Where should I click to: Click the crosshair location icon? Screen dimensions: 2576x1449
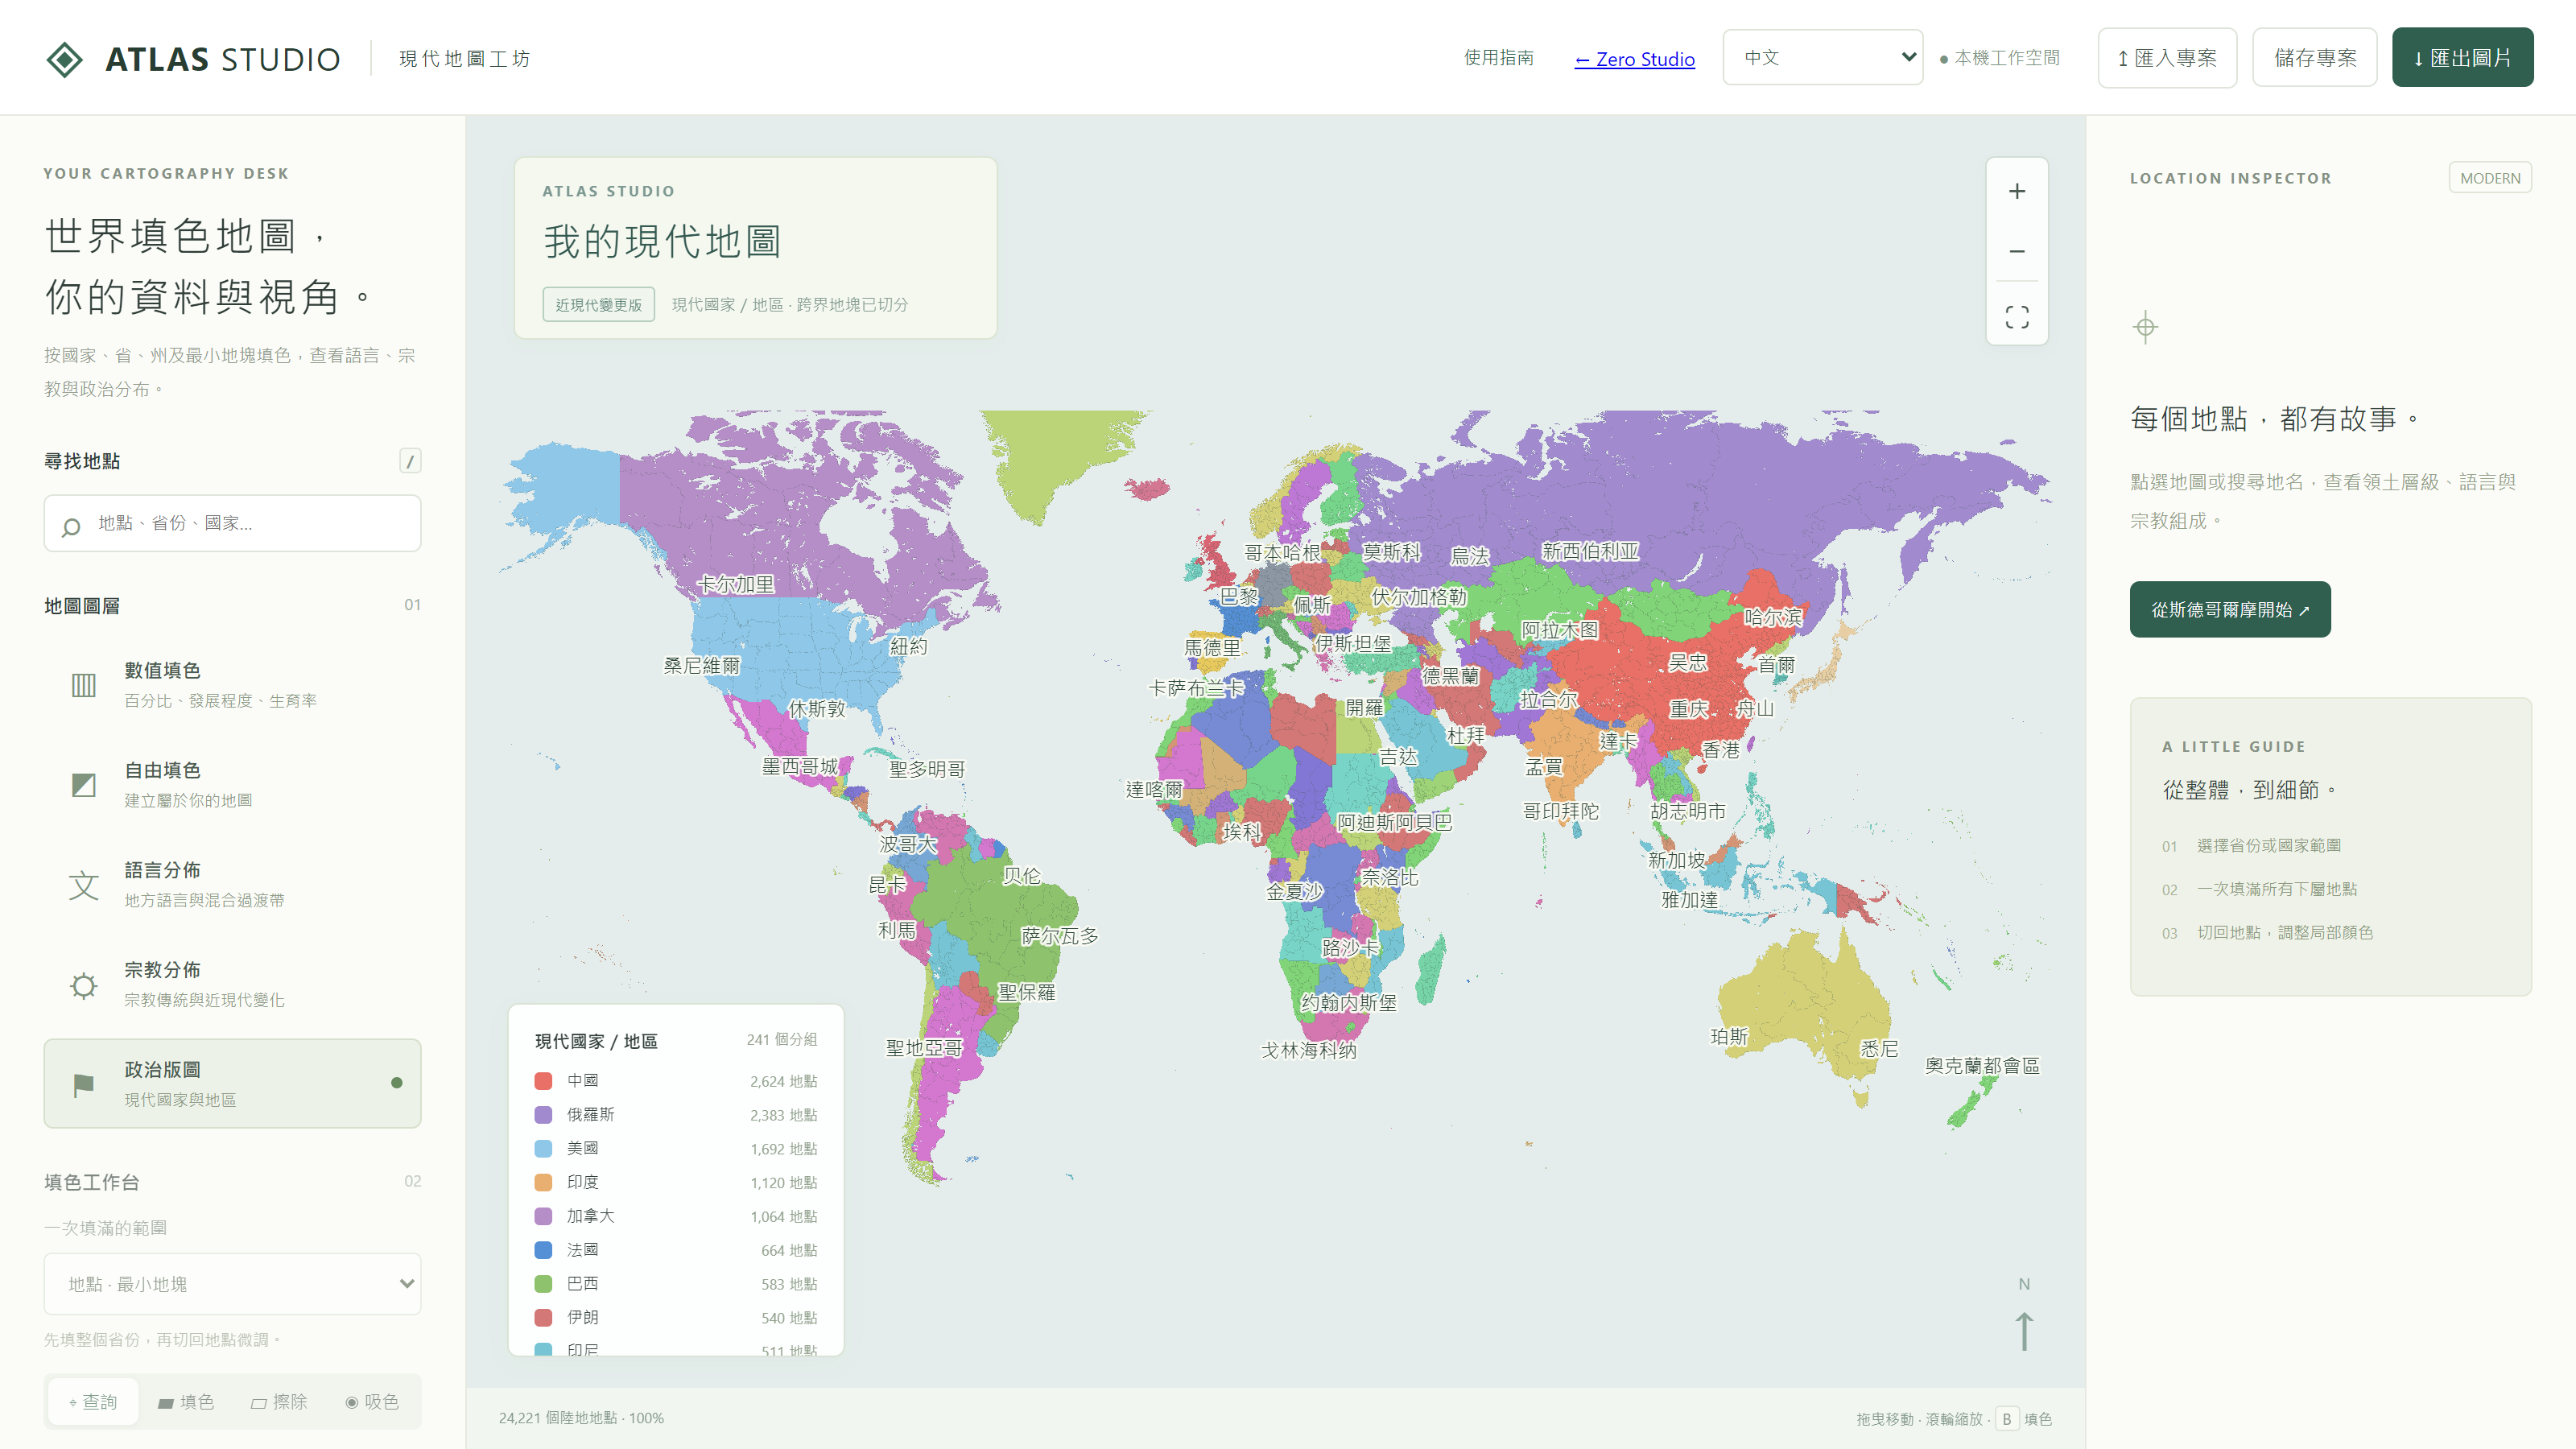coord(2145,327)
